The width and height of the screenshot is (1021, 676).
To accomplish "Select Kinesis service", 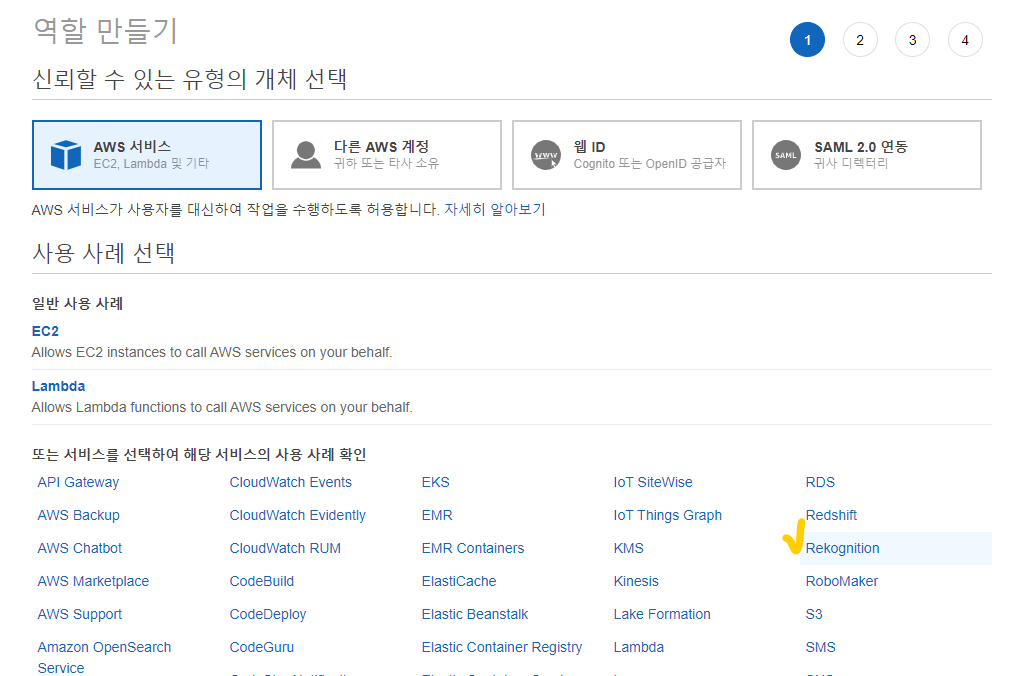I will coord(636,581).
